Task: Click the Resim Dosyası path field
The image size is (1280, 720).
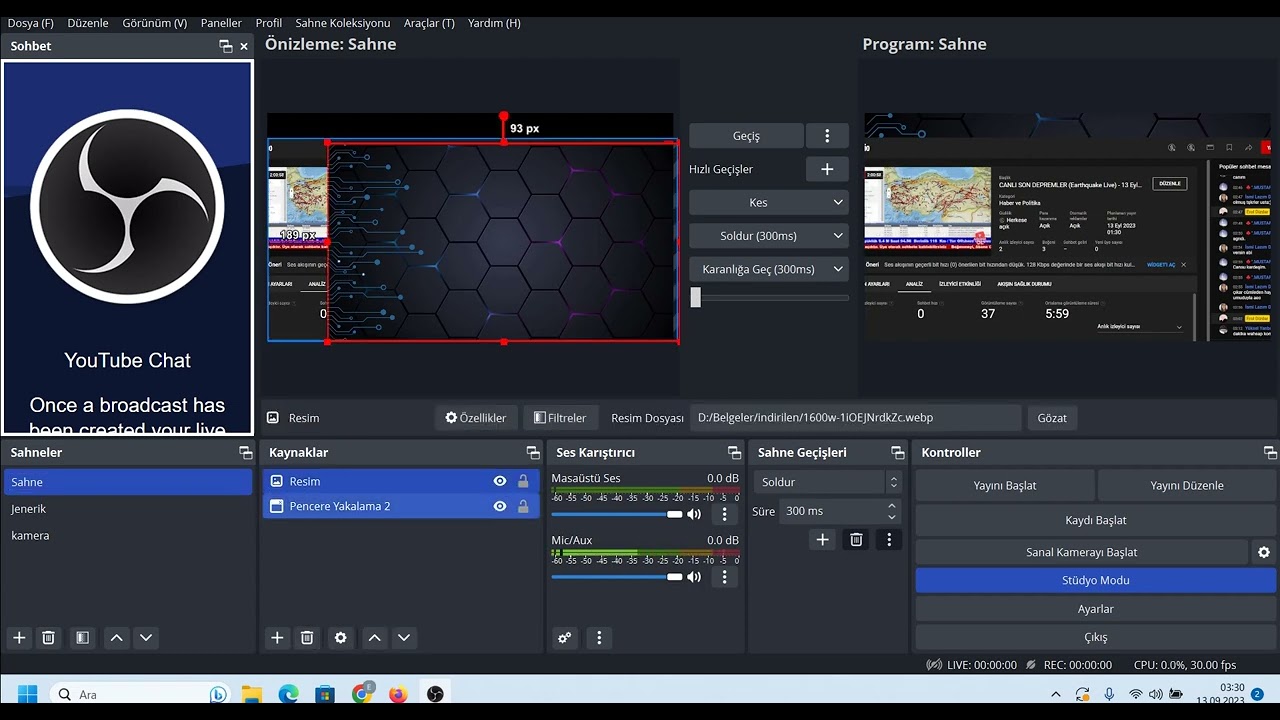Action: click(x=855, y=418)
